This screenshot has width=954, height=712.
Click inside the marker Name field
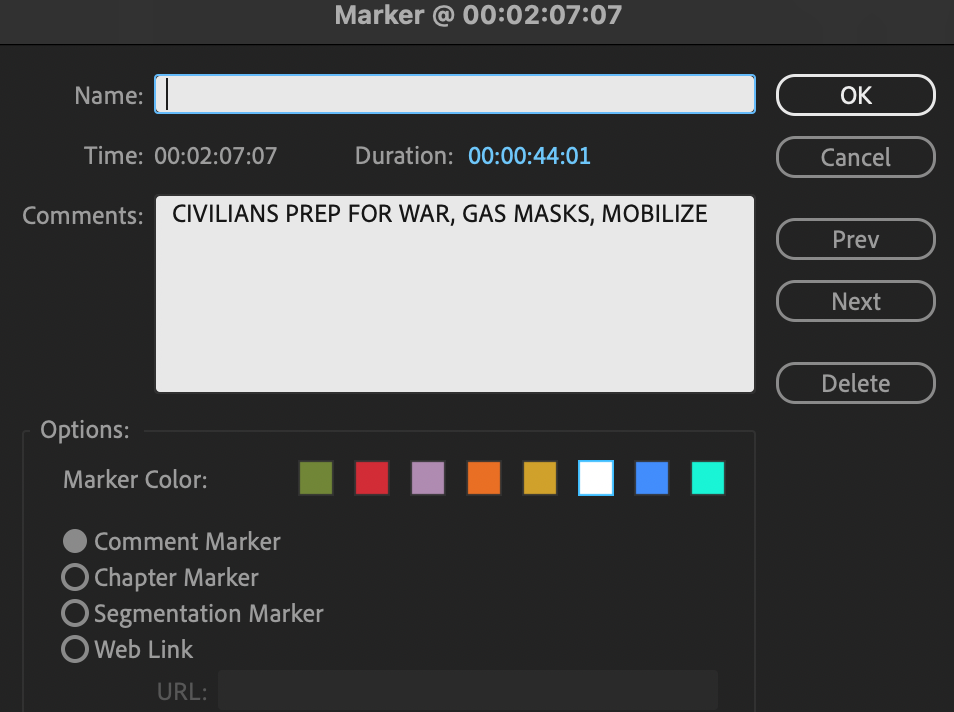454,94
